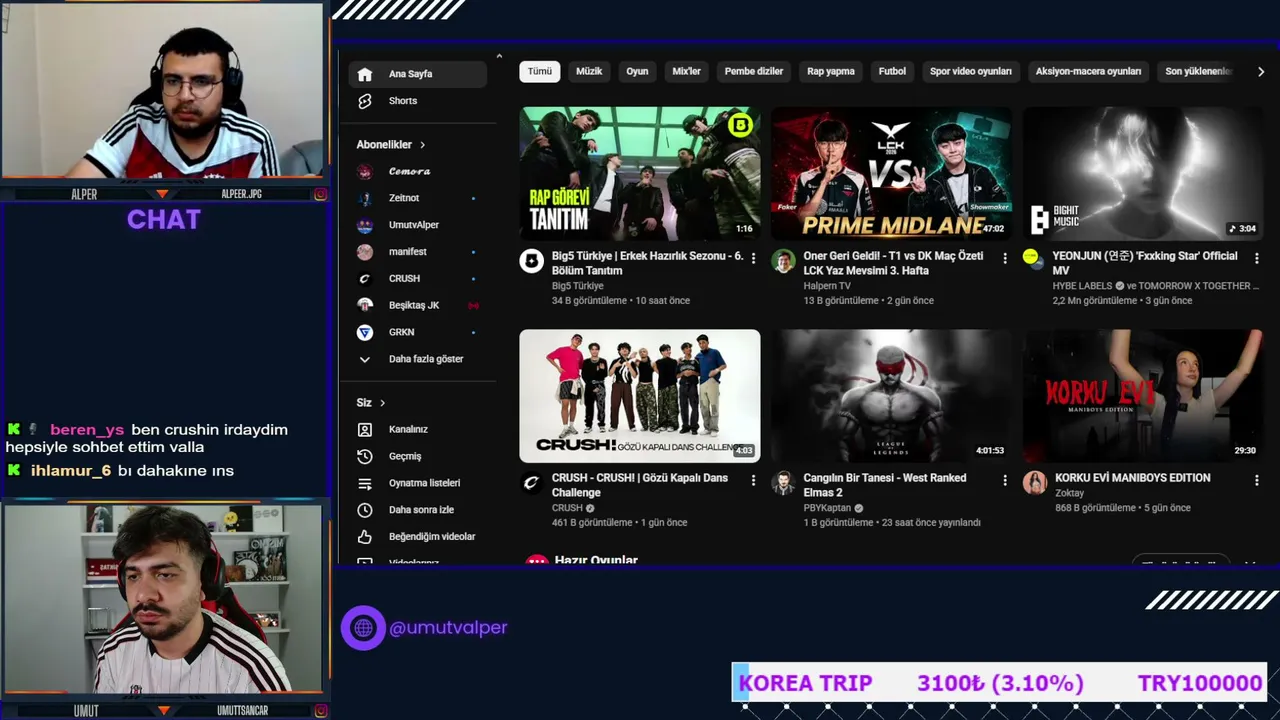The height and width of the screenshot is (720, 1280).
Task: Open YEONJUN 'Fxxking Star' Official MV title
Action: [x=1145, y=263]
